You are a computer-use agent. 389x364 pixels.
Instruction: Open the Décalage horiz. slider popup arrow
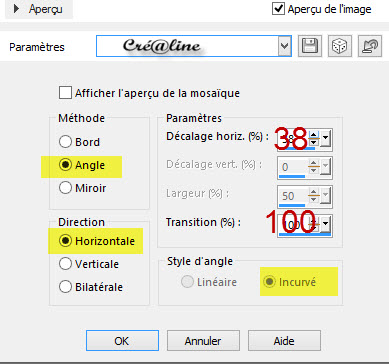click(325, 137)
